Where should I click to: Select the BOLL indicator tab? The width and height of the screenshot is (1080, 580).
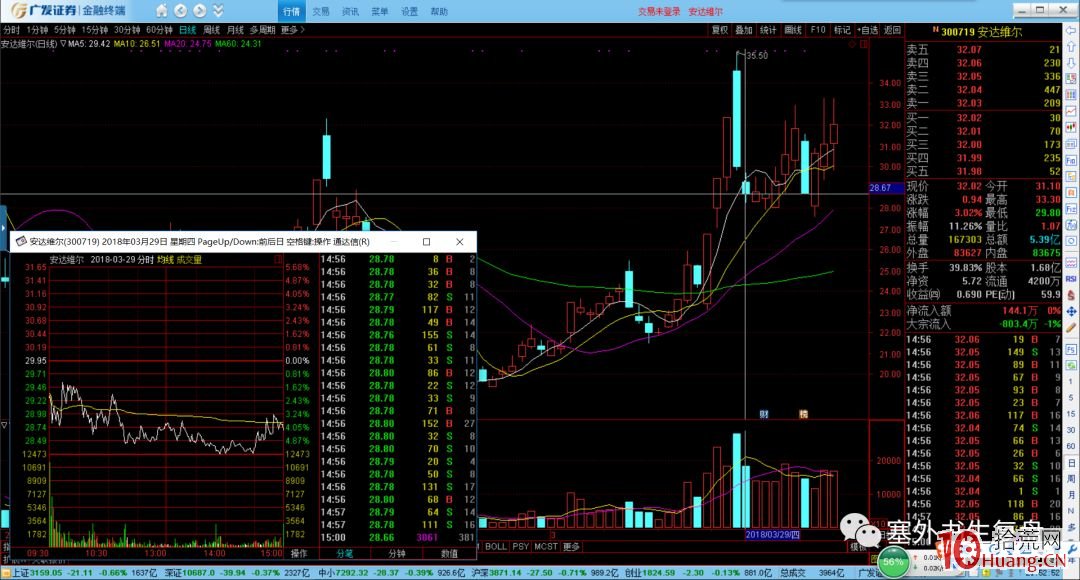click(496, 546)
